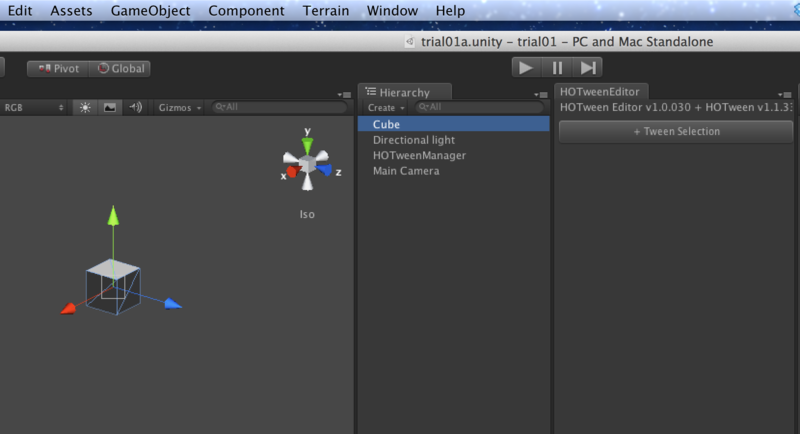Image resolution: width=800 pixels, height=434 pixels.
Task: Switch to the Hierarchy tab
Action: coord(405,92)
